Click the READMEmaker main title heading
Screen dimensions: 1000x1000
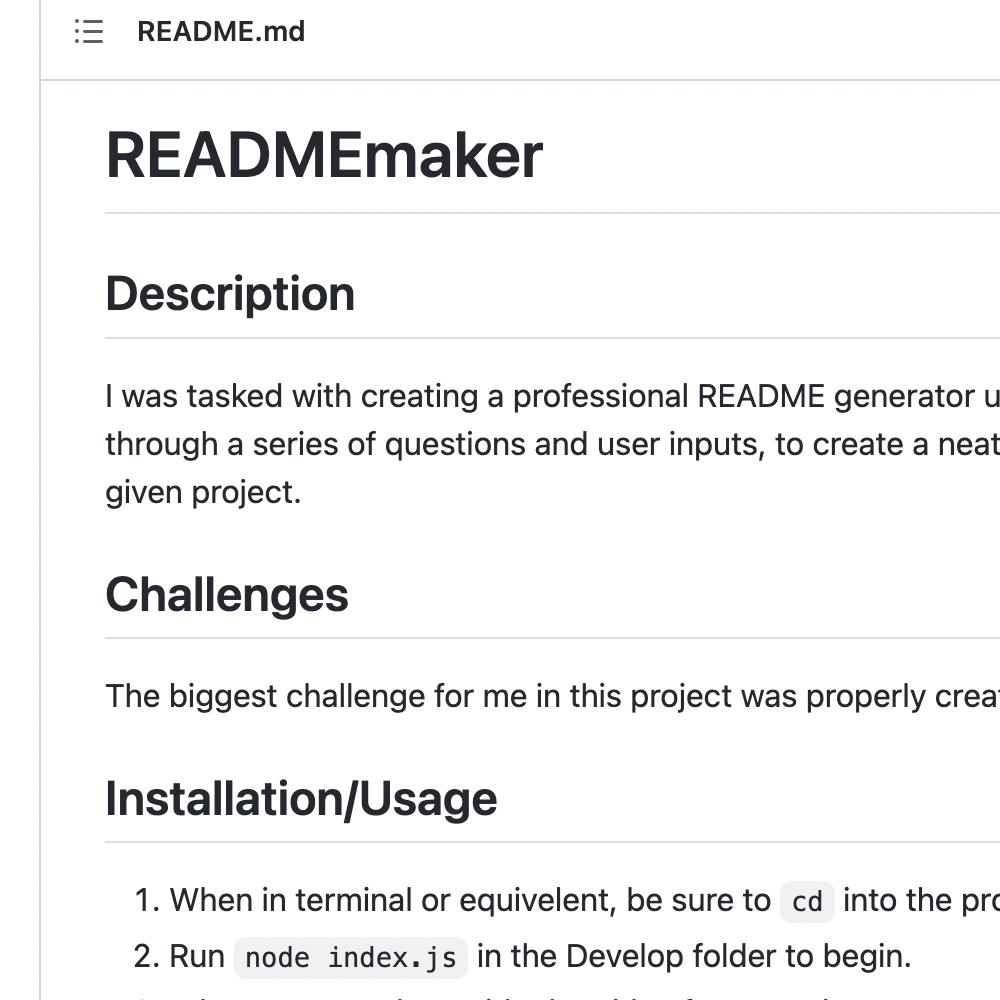tap(324, 156)
